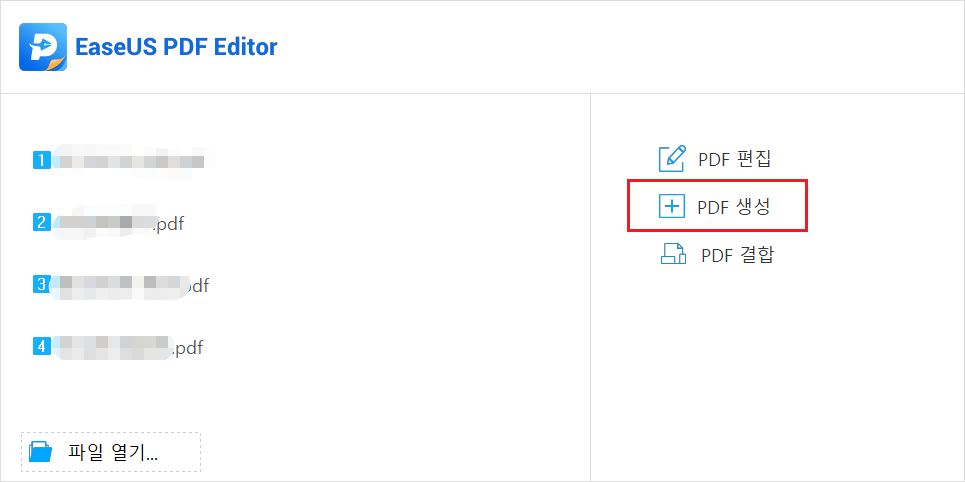Open the fourth recent file's blurred name

(x=112, y=347)
